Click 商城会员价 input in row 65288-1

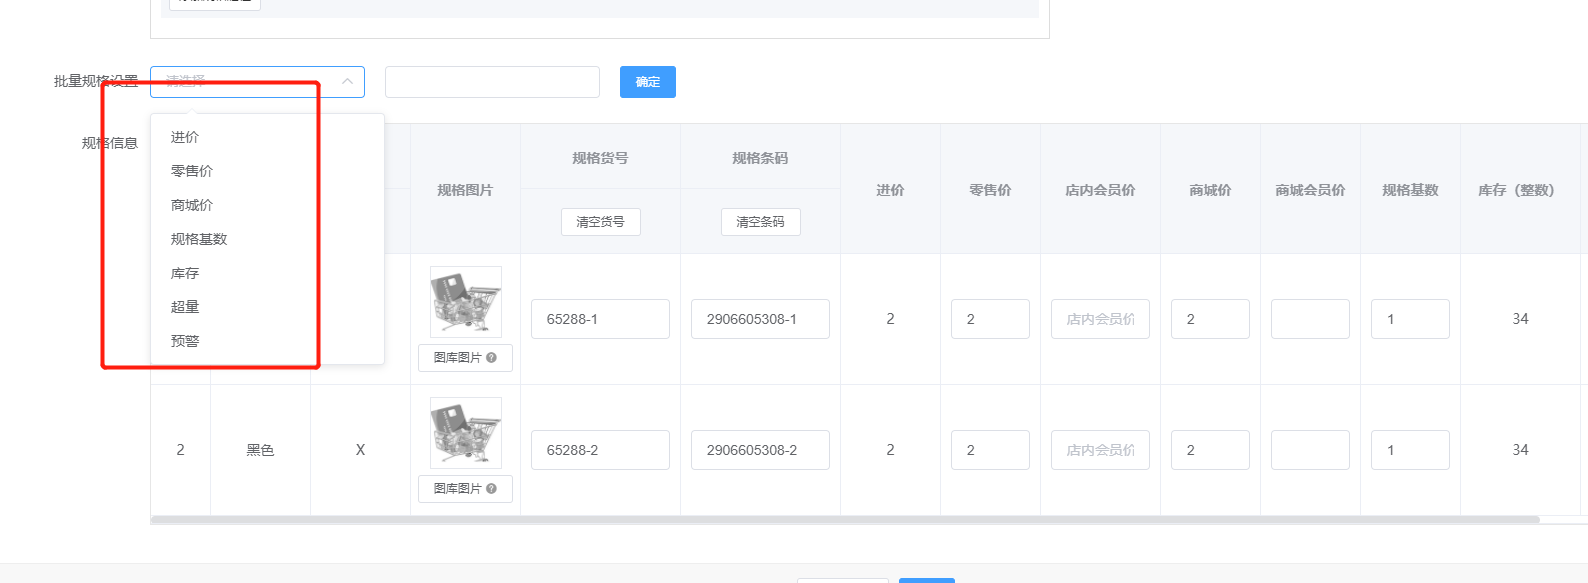pyautogui.click(x=1310, y=319)
